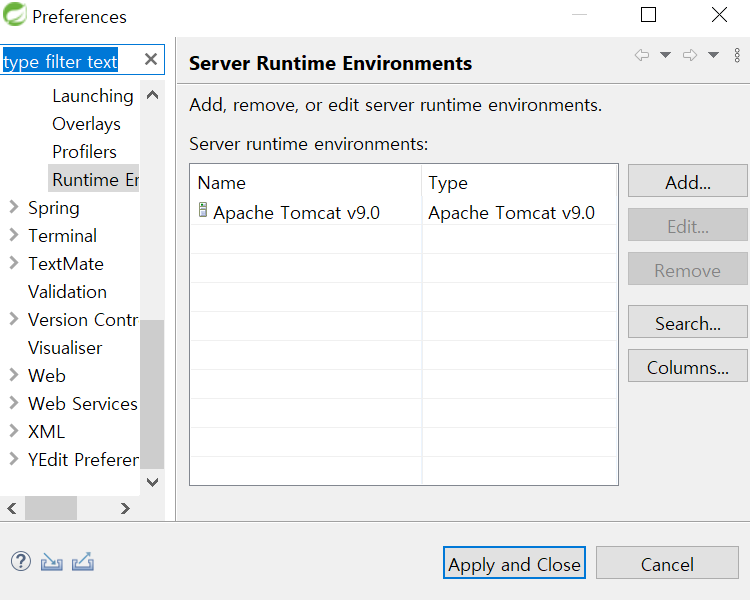Select the Runtime Environments item

[94, 180]
